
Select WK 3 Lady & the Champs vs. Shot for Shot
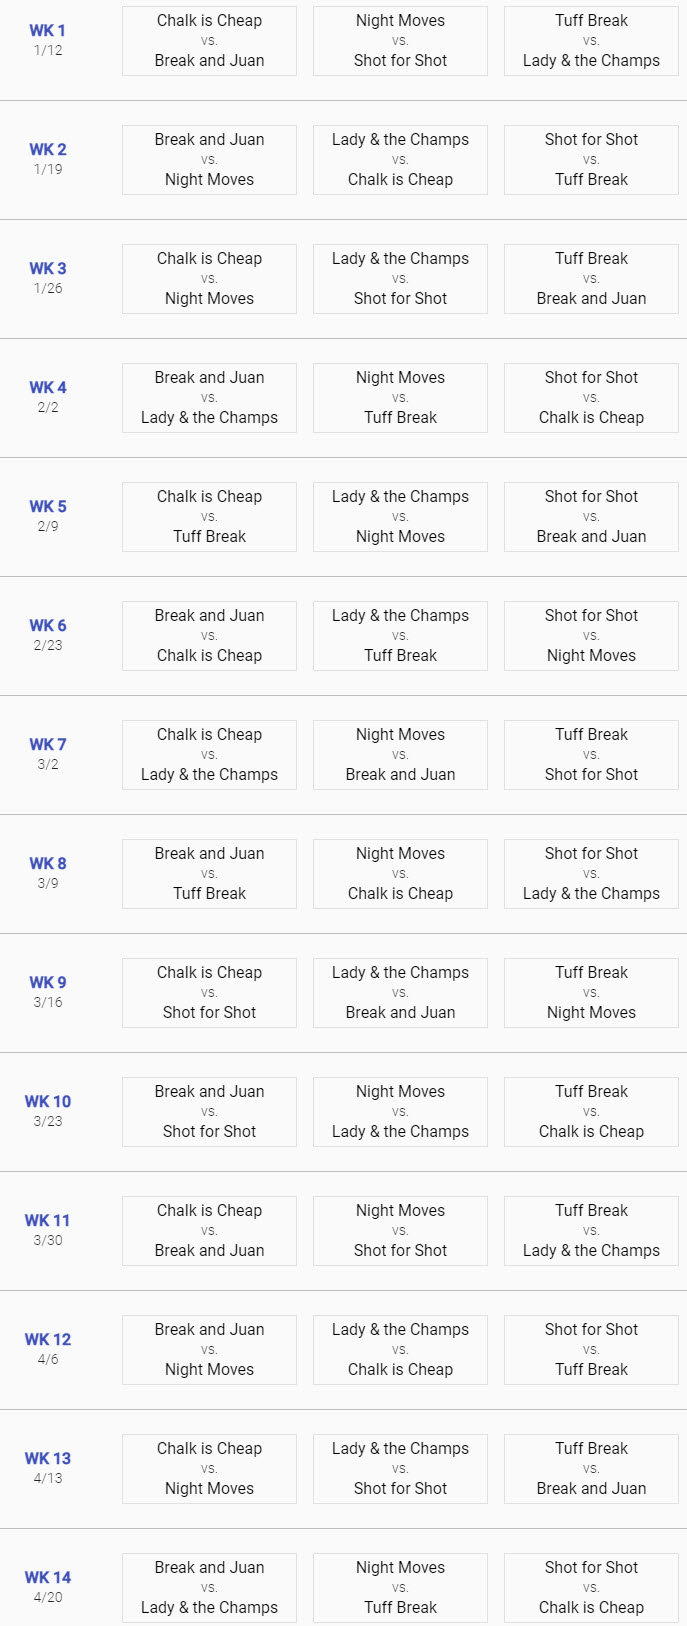point(400,279)
